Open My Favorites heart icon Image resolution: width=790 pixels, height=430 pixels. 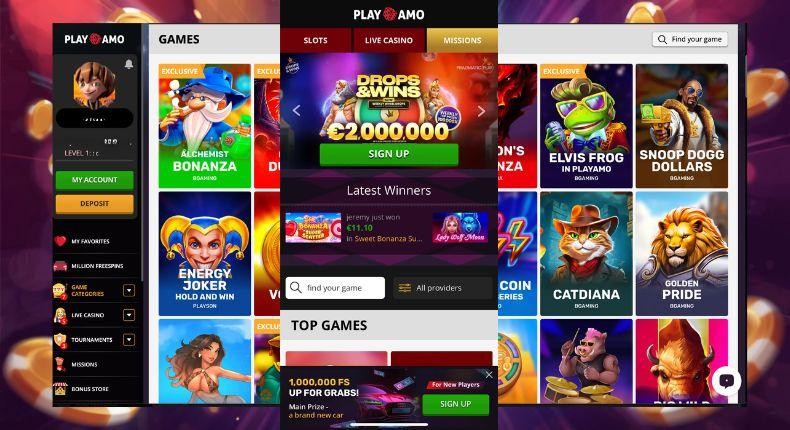click(60, 241)
